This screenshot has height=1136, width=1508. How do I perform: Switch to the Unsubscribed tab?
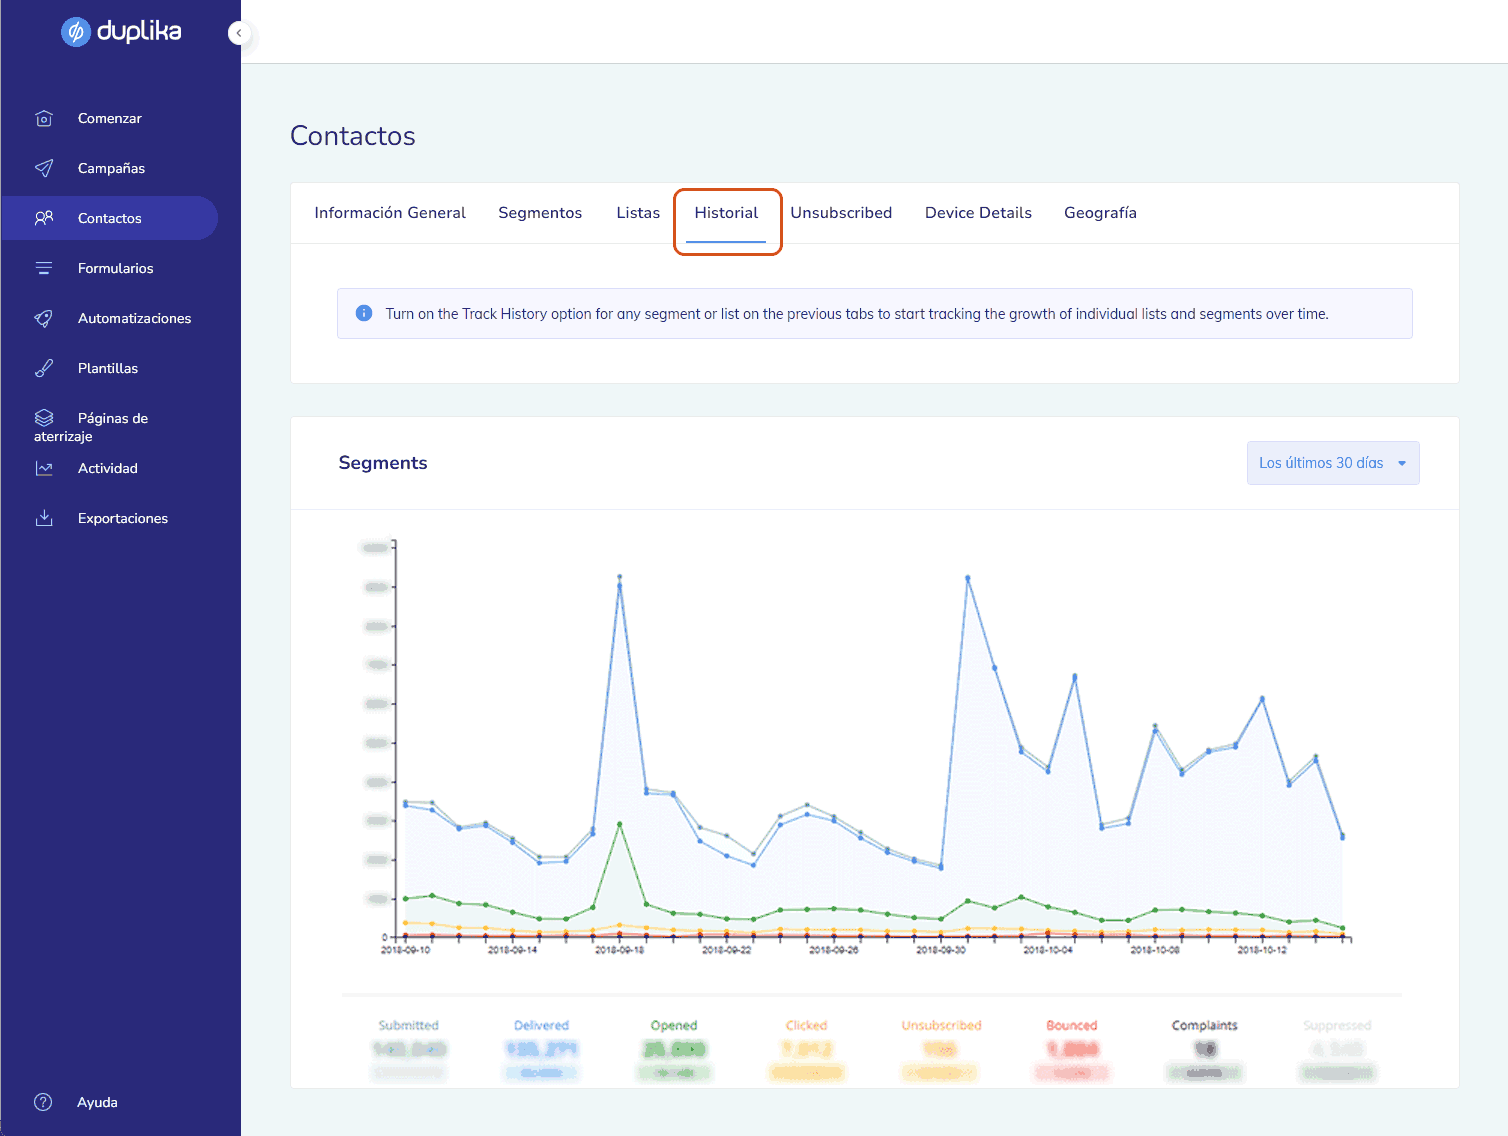point(841,213)
